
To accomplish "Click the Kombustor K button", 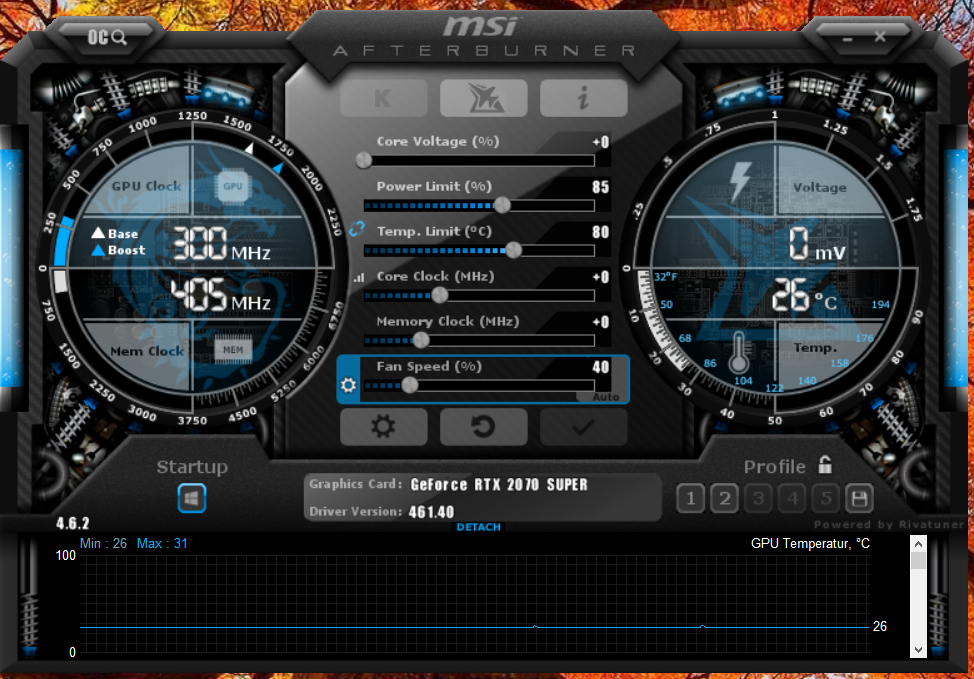I will click(383, 98).
